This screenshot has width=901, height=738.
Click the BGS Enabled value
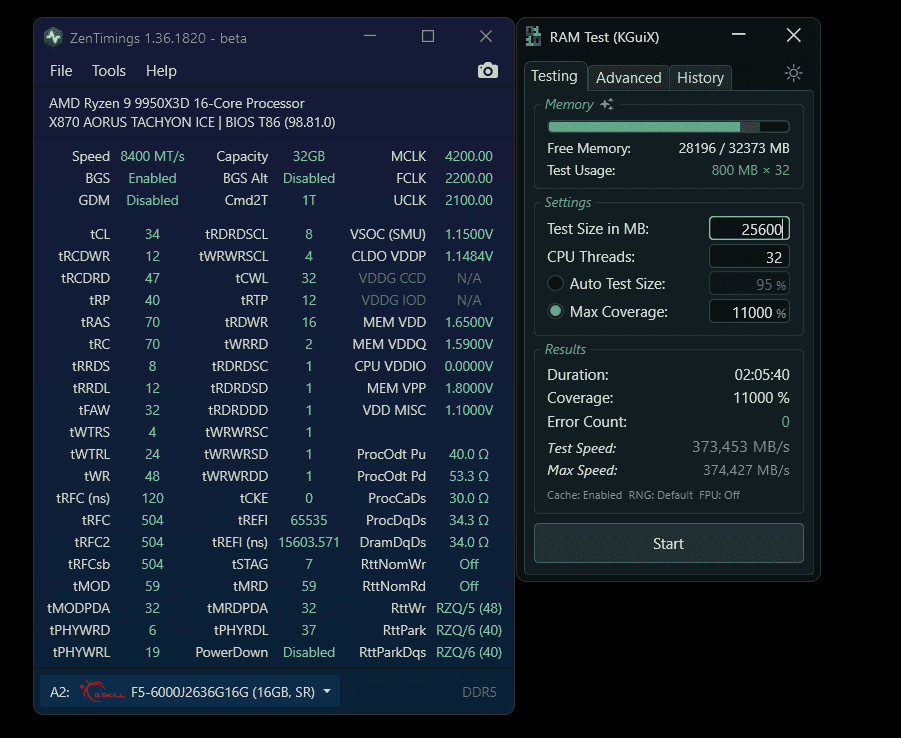(x=152, y=178)
